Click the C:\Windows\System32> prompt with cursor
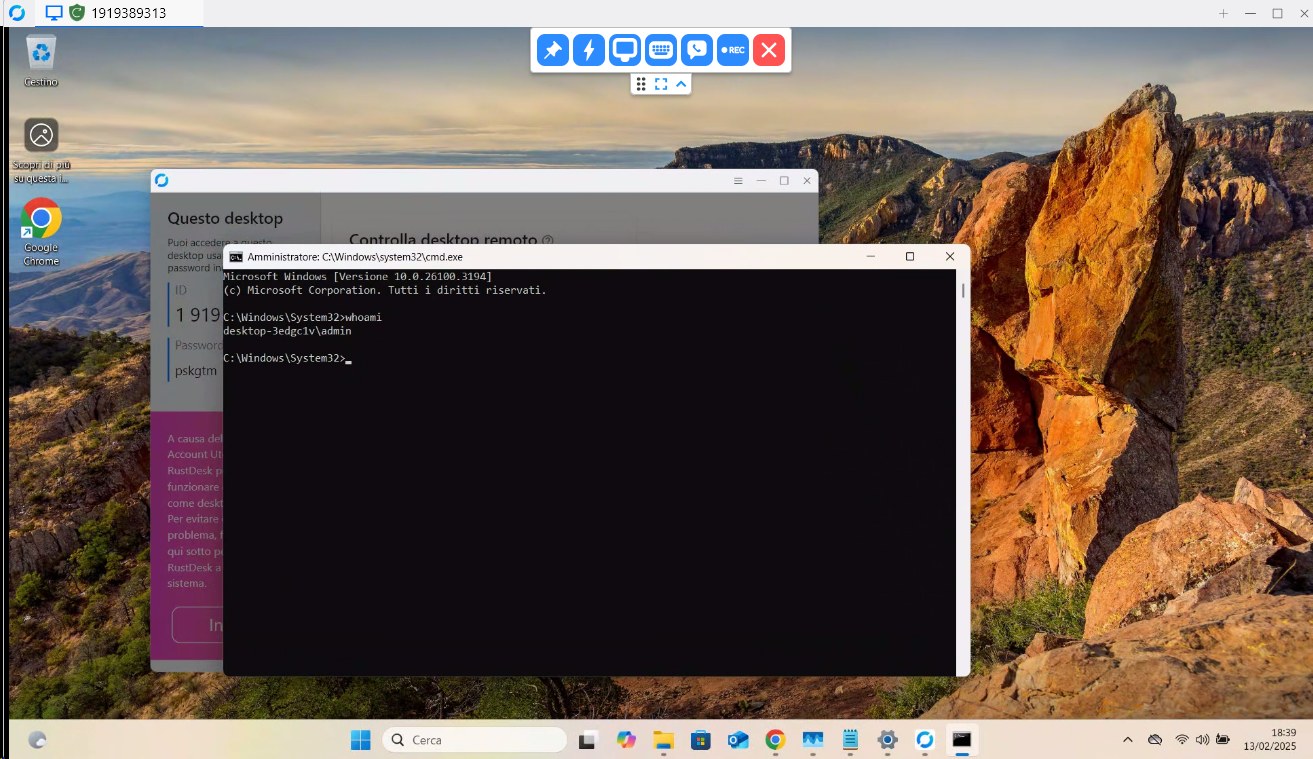Viewport: 1313px width, 759px height. pyautogui.click(x=287, y=358)
